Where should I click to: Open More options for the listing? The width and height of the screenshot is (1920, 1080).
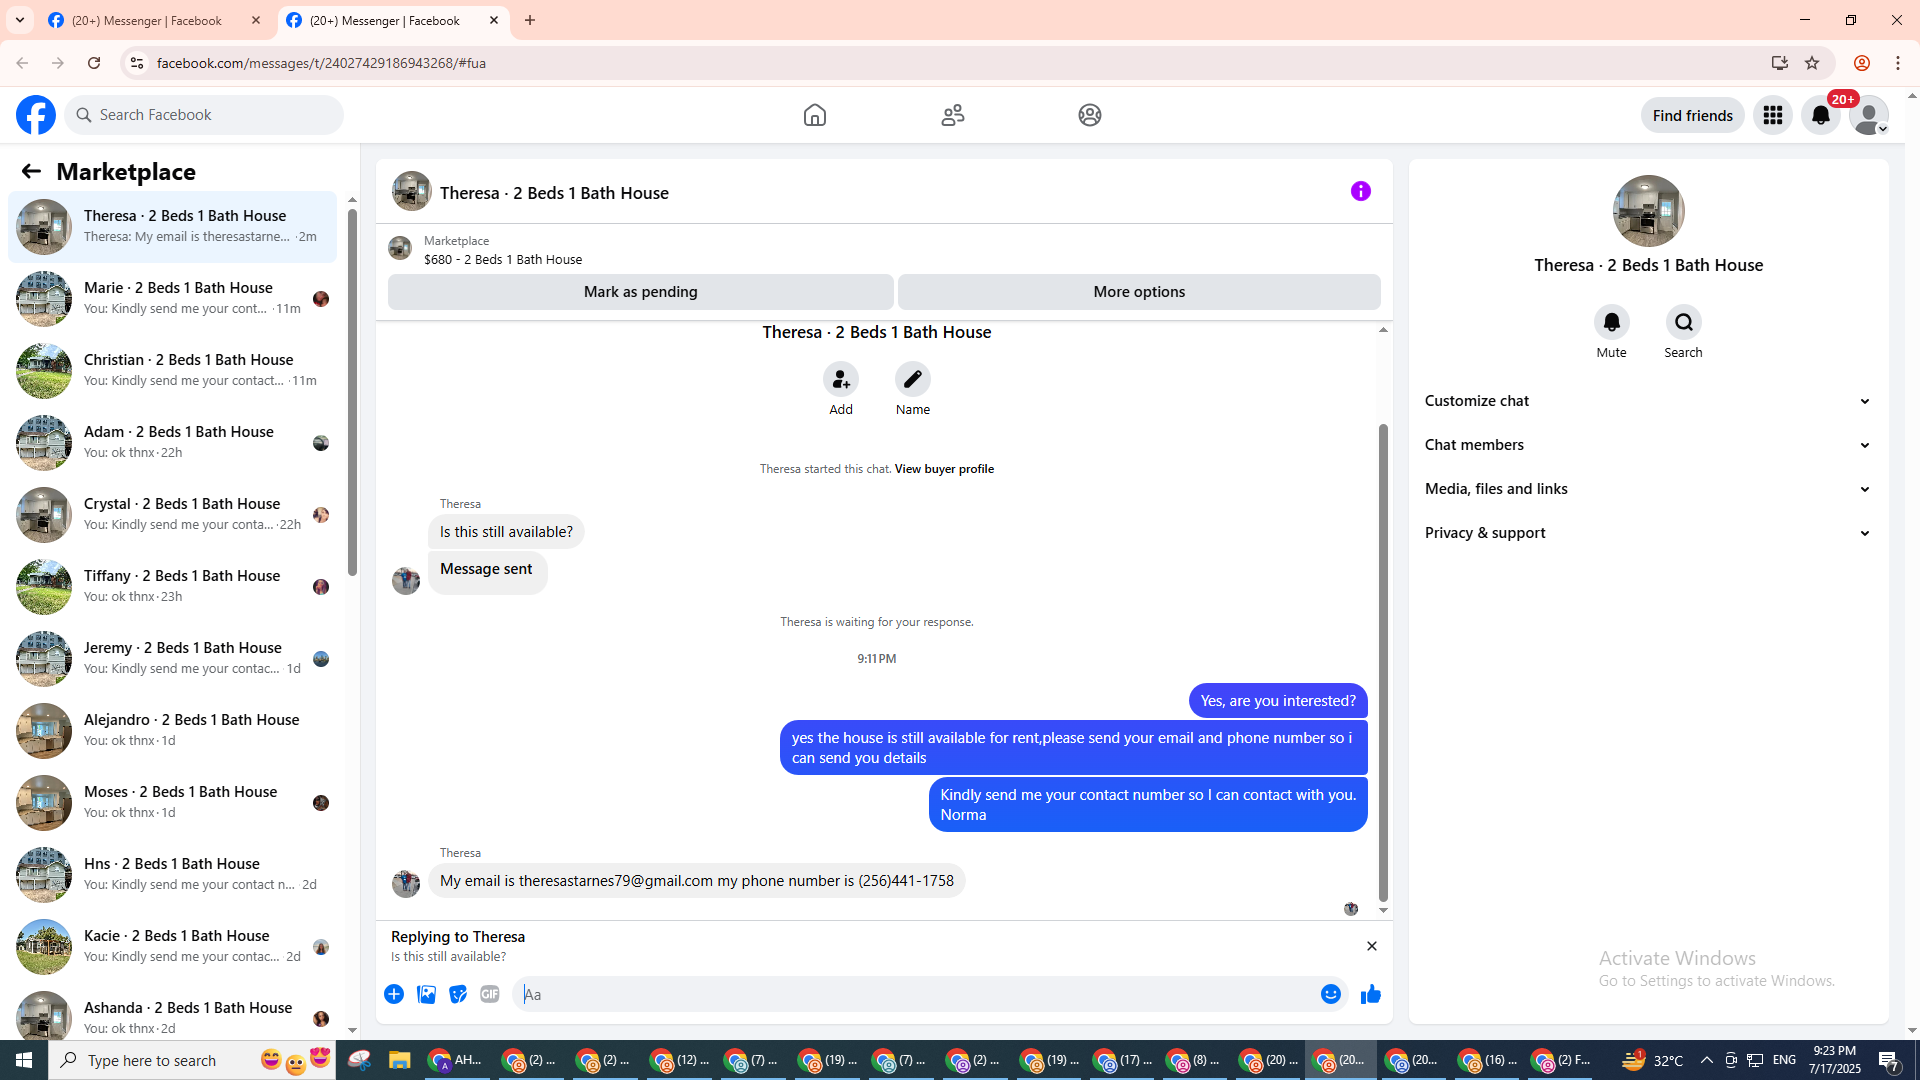click(1139, 292)
